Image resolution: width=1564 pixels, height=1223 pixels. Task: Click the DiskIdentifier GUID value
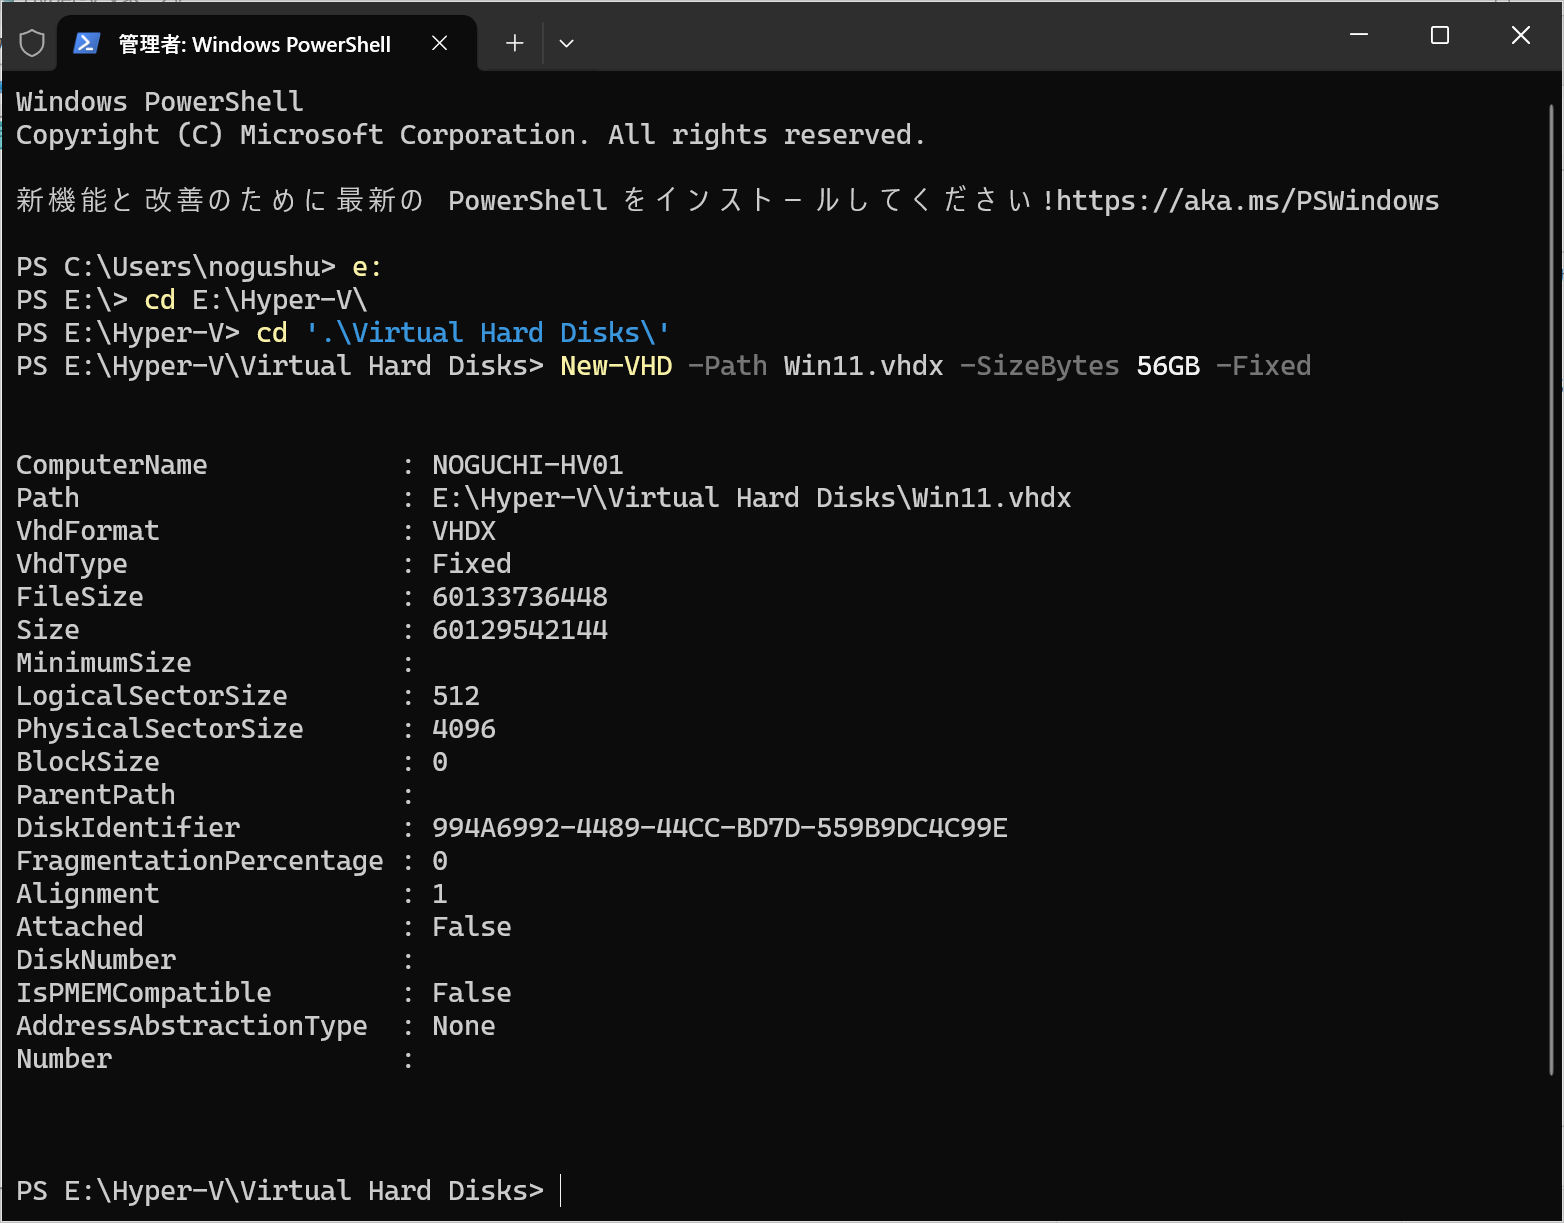pos(720,828)
